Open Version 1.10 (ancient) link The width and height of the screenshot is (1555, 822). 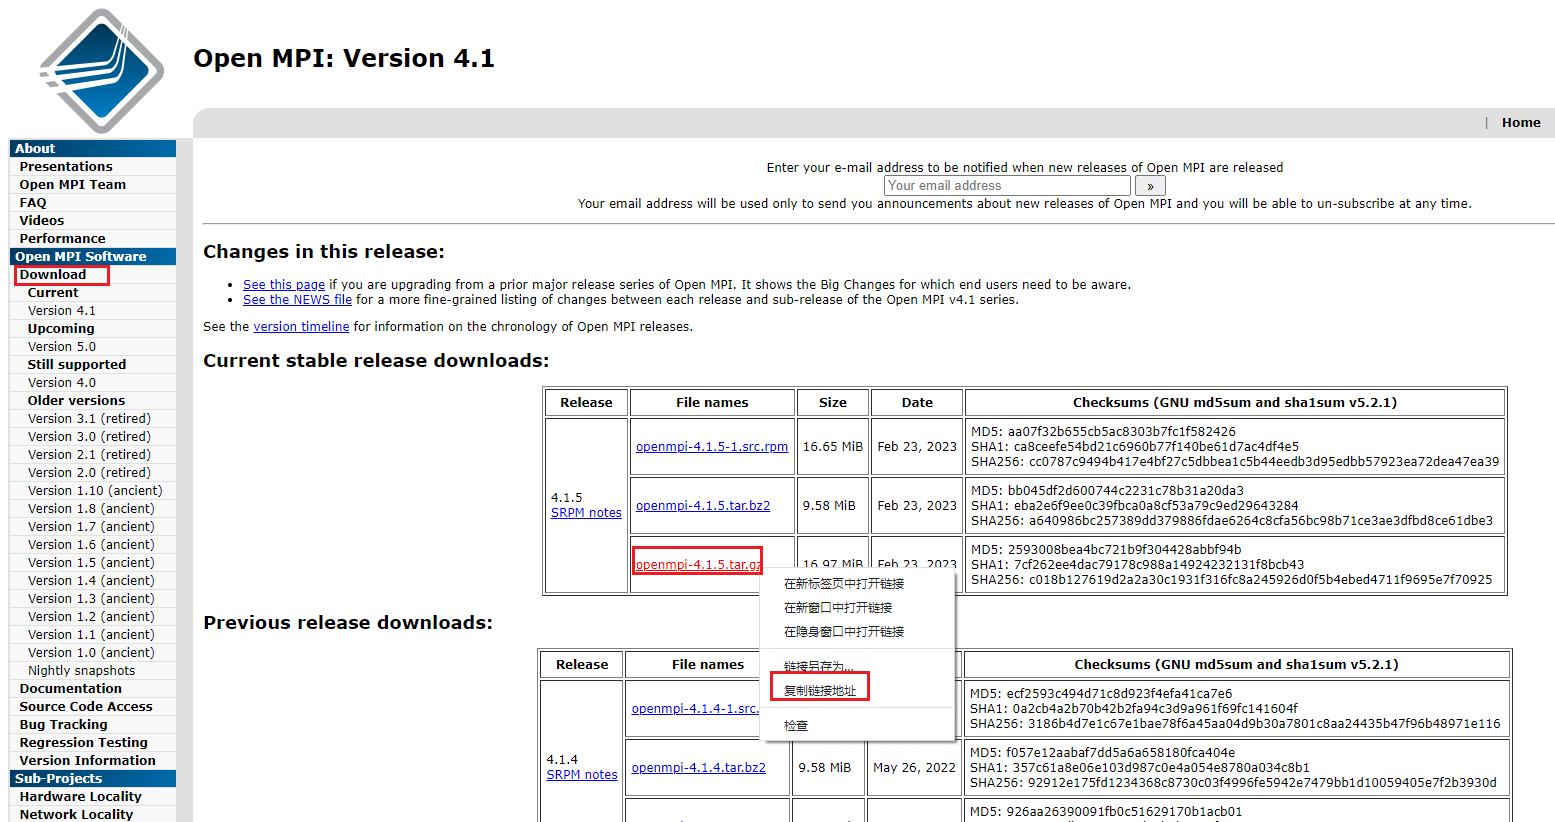tap(95, 491)
